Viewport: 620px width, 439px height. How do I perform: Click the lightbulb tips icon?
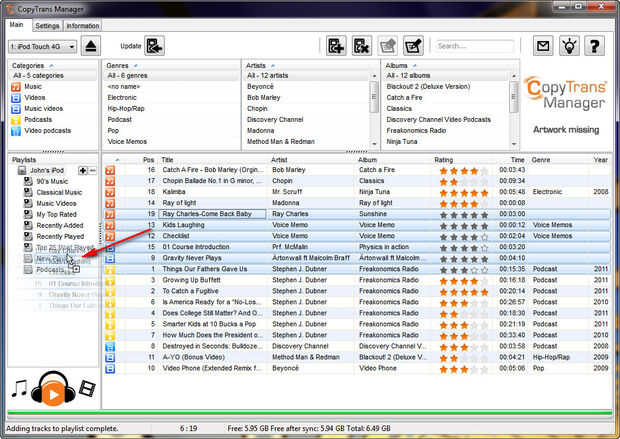pos(569,46)
